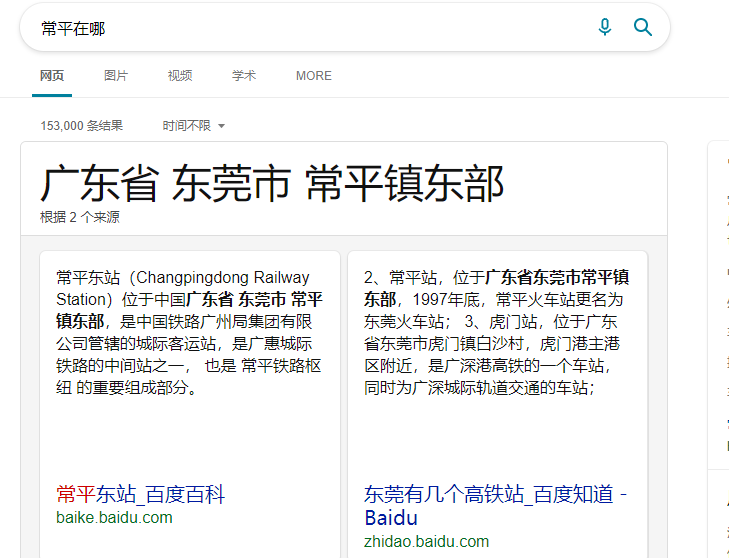Click the 根据 2 个来源 text
Screen dimensions: 729x558
[80, 217]
